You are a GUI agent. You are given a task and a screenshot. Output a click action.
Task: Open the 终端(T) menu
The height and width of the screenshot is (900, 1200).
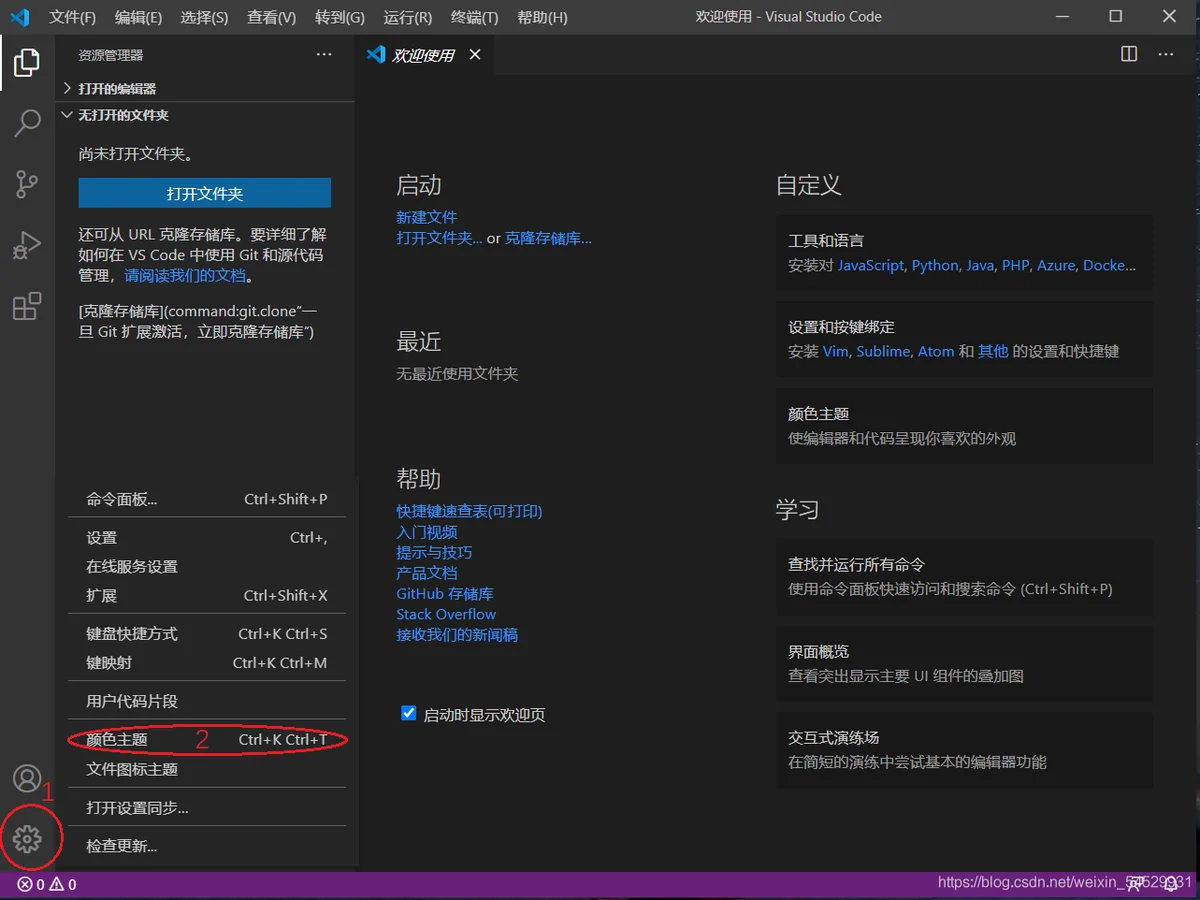point(474,17)
